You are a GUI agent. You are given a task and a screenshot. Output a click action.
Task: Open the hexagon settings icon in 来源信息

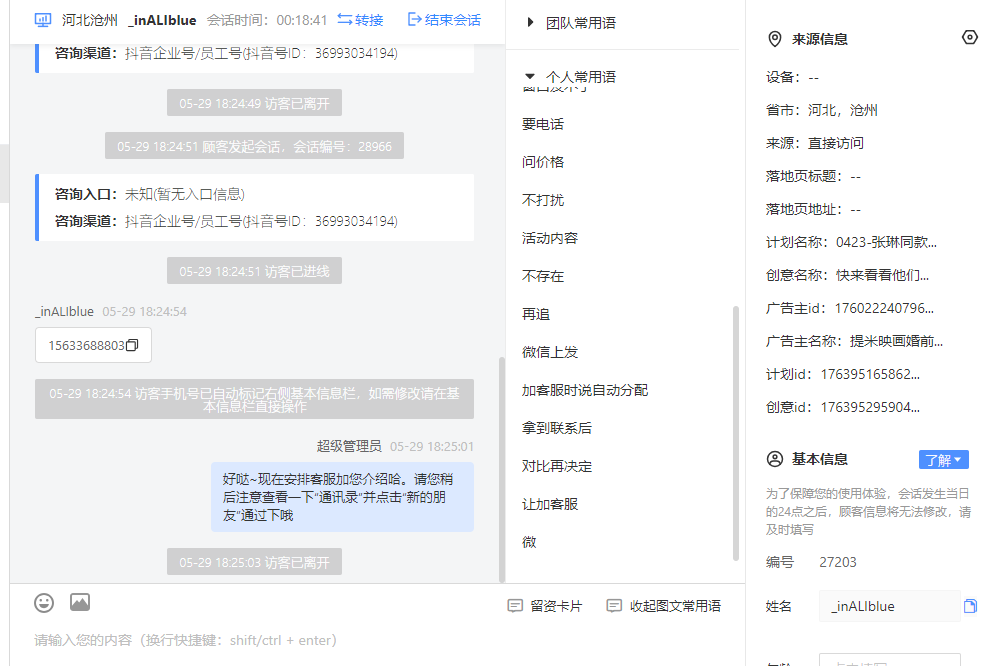(969, 38)
